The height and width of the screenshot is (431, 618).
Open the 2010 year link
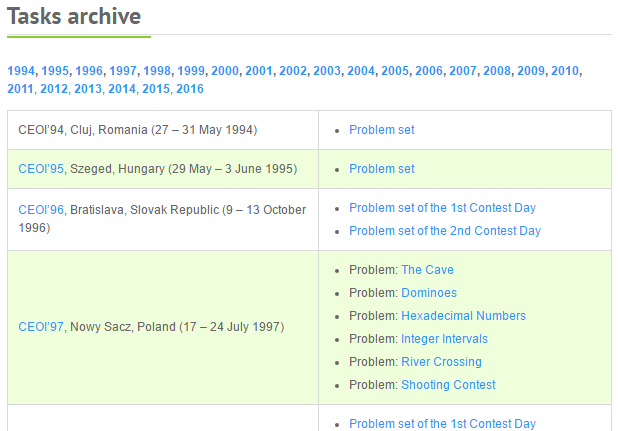pyautogui.click(x=565, y=71)
